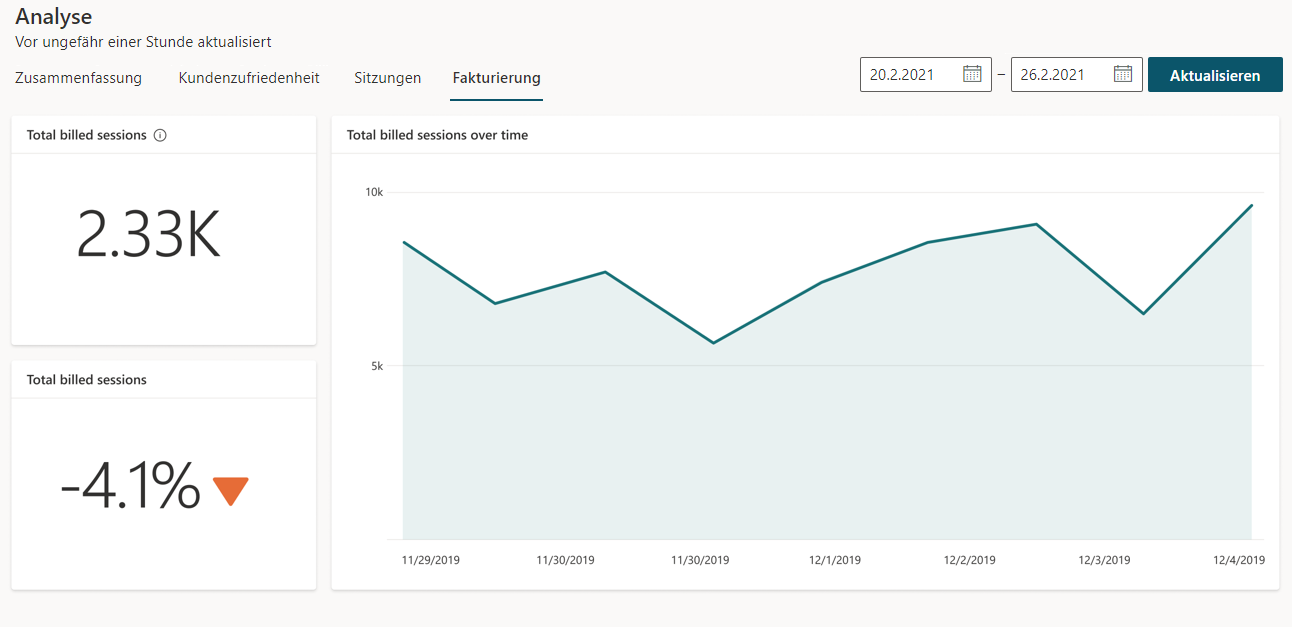Viewport: 1292px width, 627px height.
Task: Click the orange downward triangle indicator
Action: tap(230, 490)
